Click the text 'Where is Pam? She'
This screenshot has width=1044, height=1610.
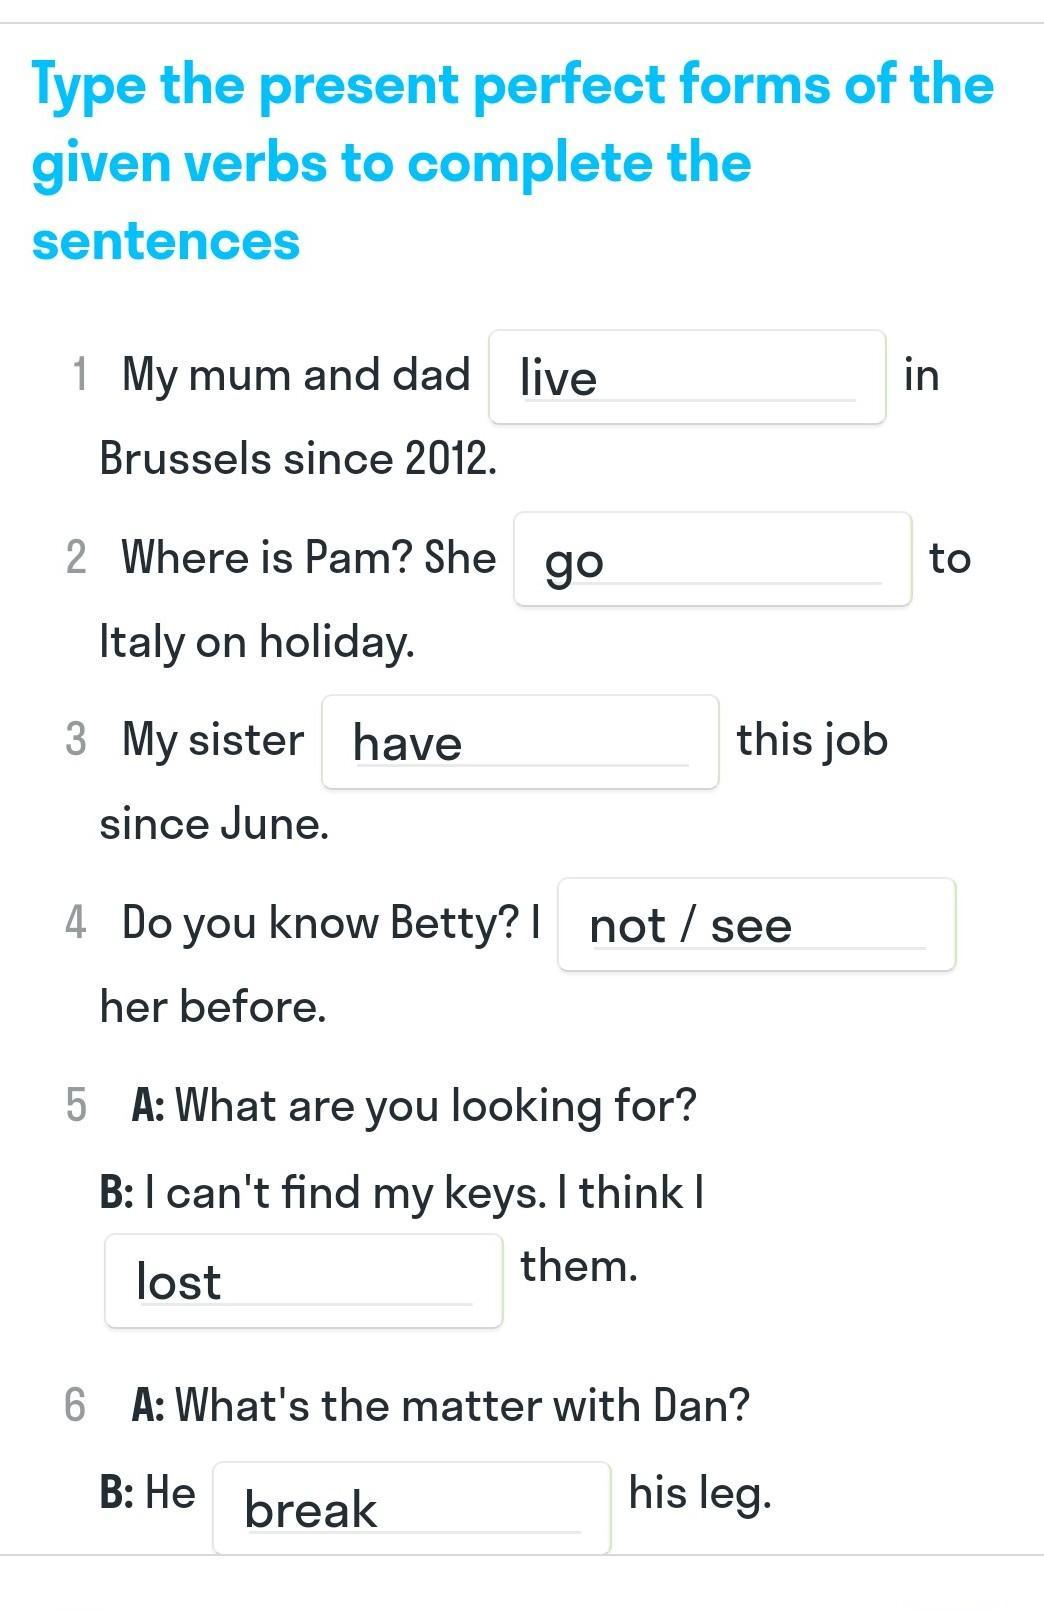[308, 557]
